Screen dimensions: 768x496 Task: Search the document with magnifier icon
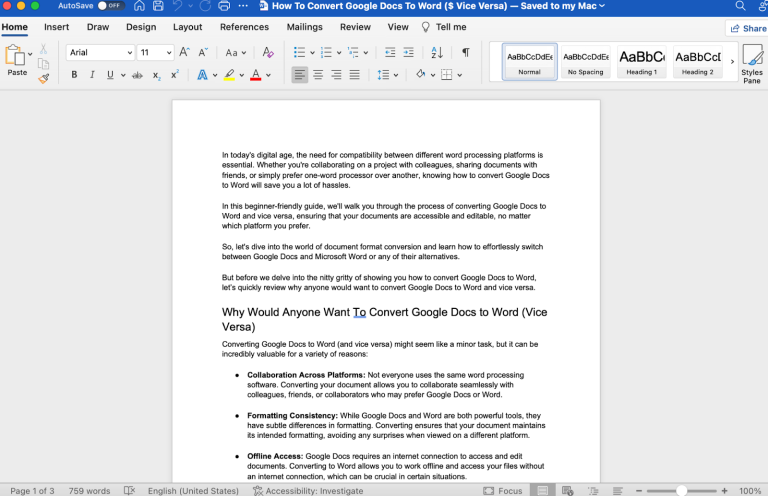(x=740, y=6)
